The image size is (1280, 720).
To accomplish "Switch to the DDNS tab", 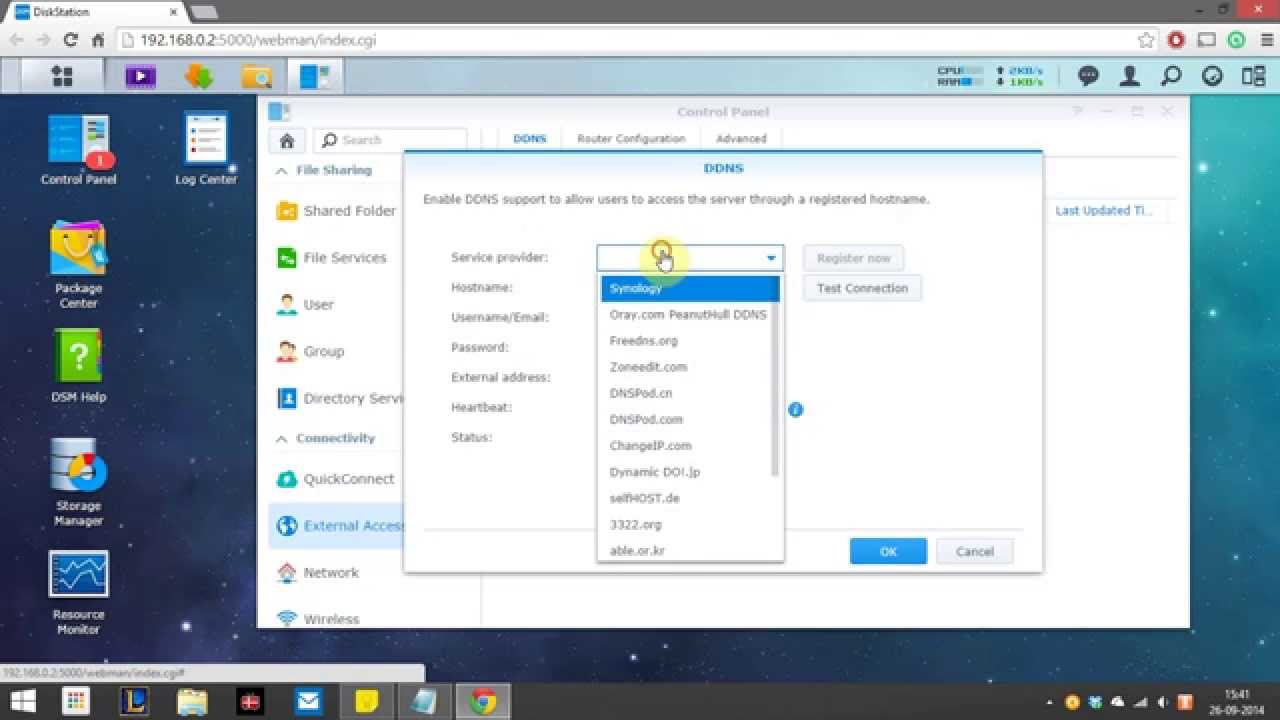I will pyautogui.click(x=530, y=139).
